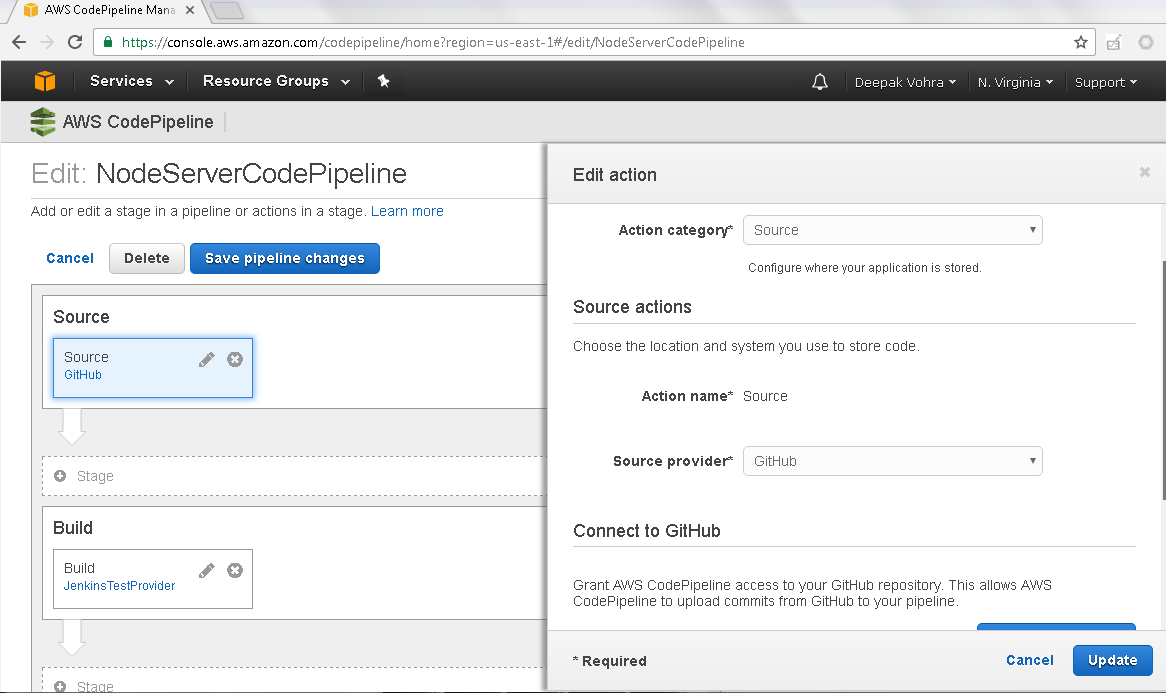Click the Delete pipeline button
The image size is (1166, 693).
(x=146, y=258)
